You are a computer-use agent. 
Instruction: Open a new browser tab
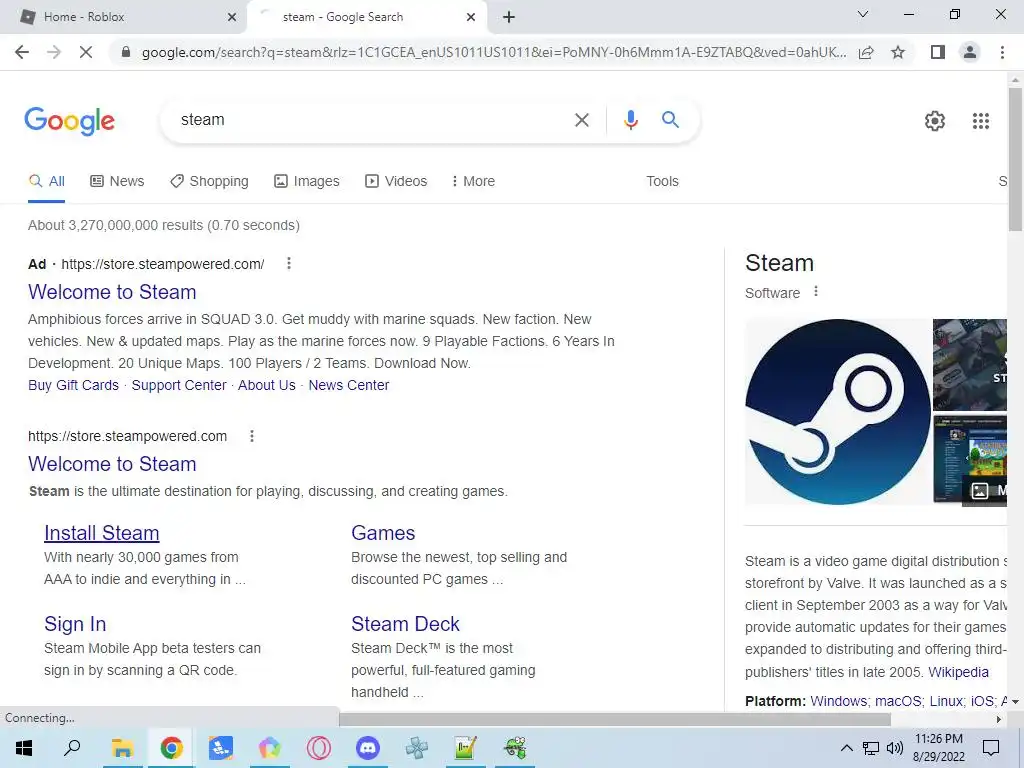pos(509,17)
